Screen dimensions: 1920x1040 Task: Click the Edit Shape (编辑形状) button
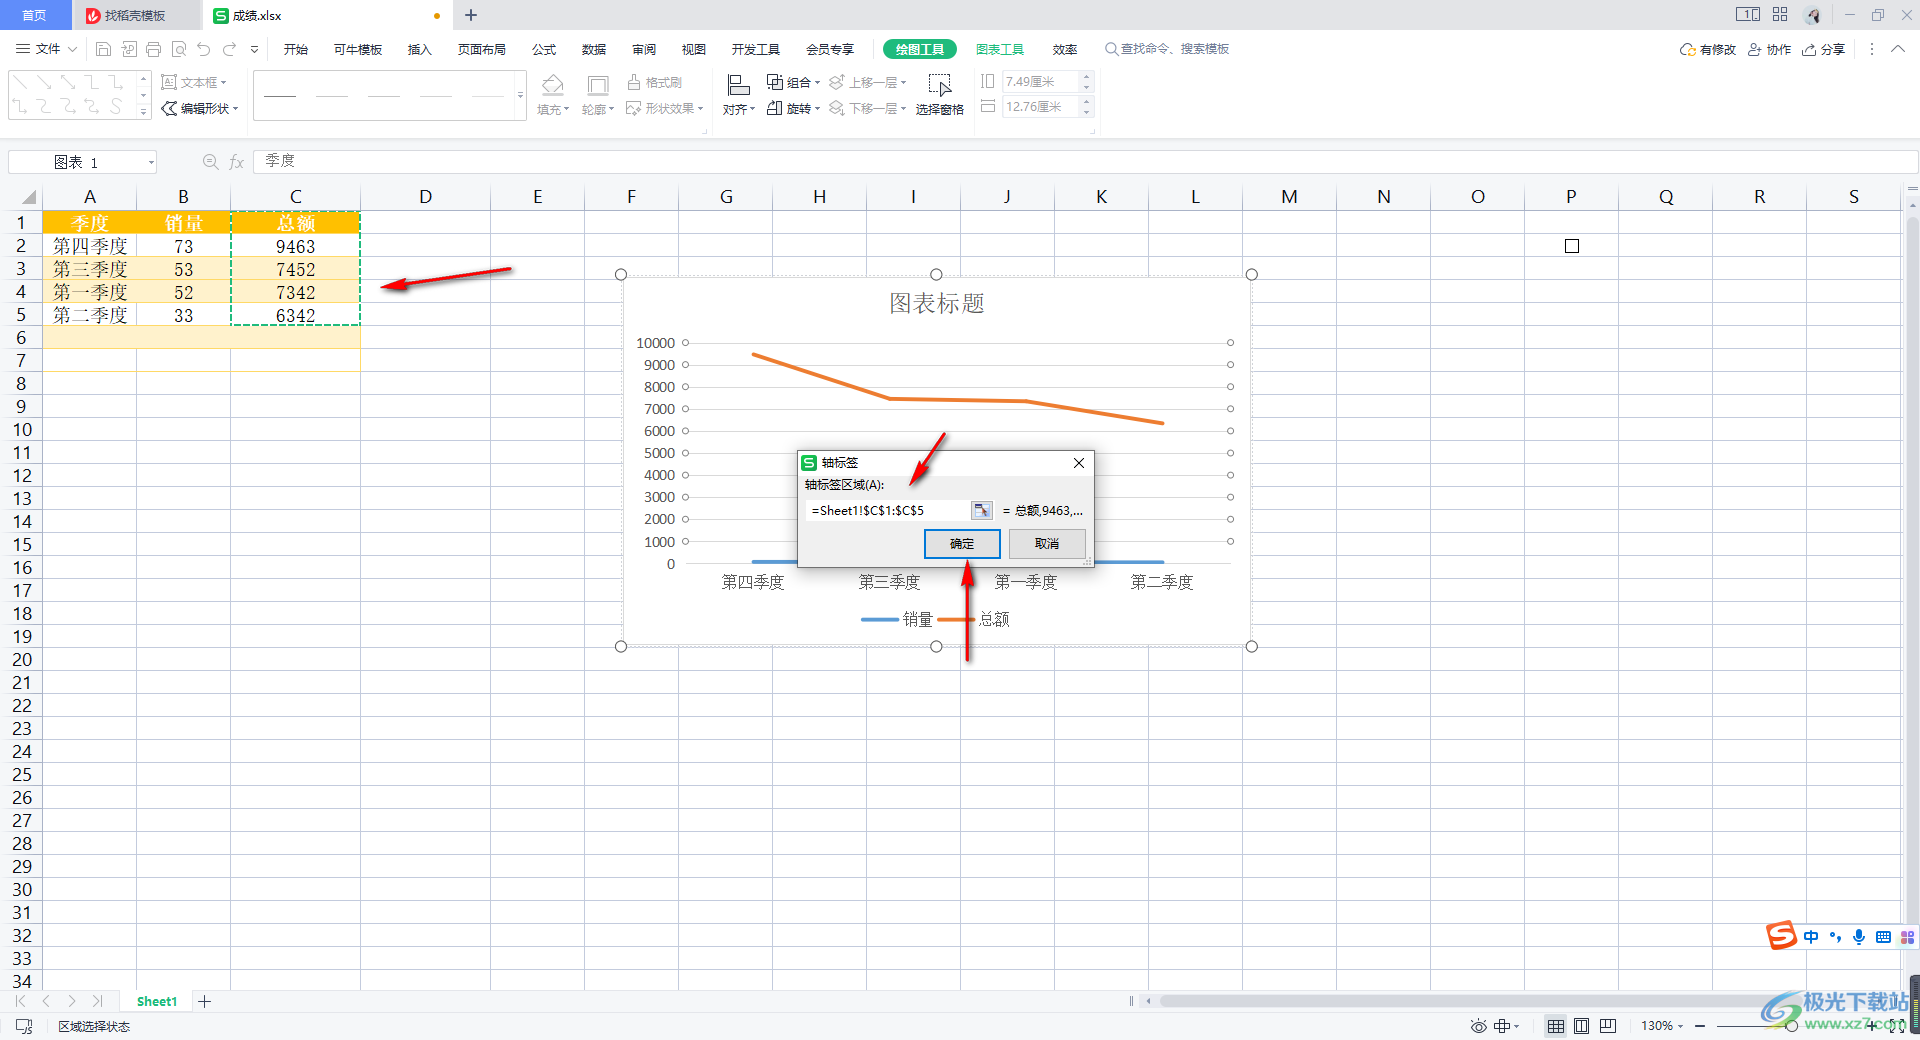200,108
